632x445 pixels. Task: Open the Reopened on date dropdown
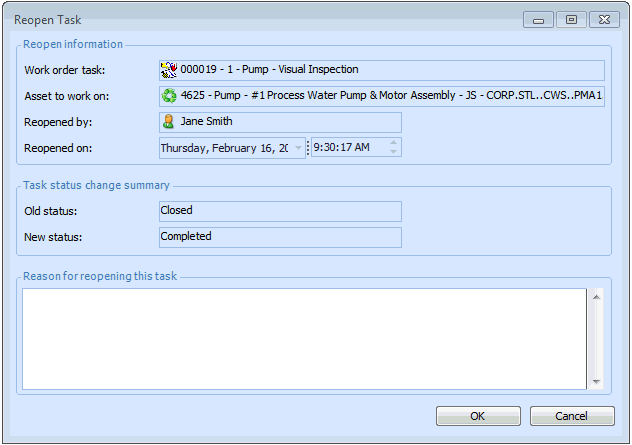(x=298, y=148)
